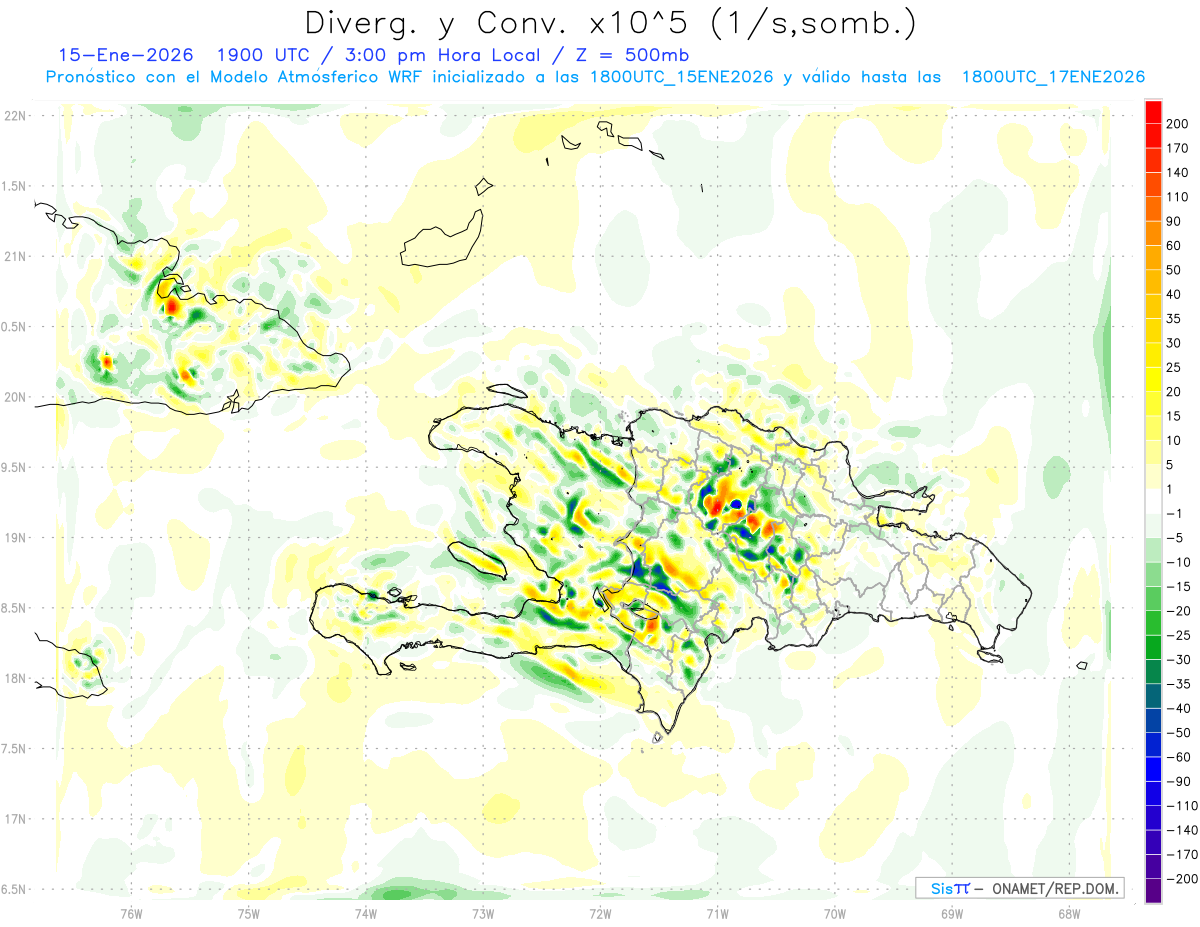This screenshot has width=1200, height=927.
Task: Click the white colorbar swatch between 1 and -1
Action: 1153,501
